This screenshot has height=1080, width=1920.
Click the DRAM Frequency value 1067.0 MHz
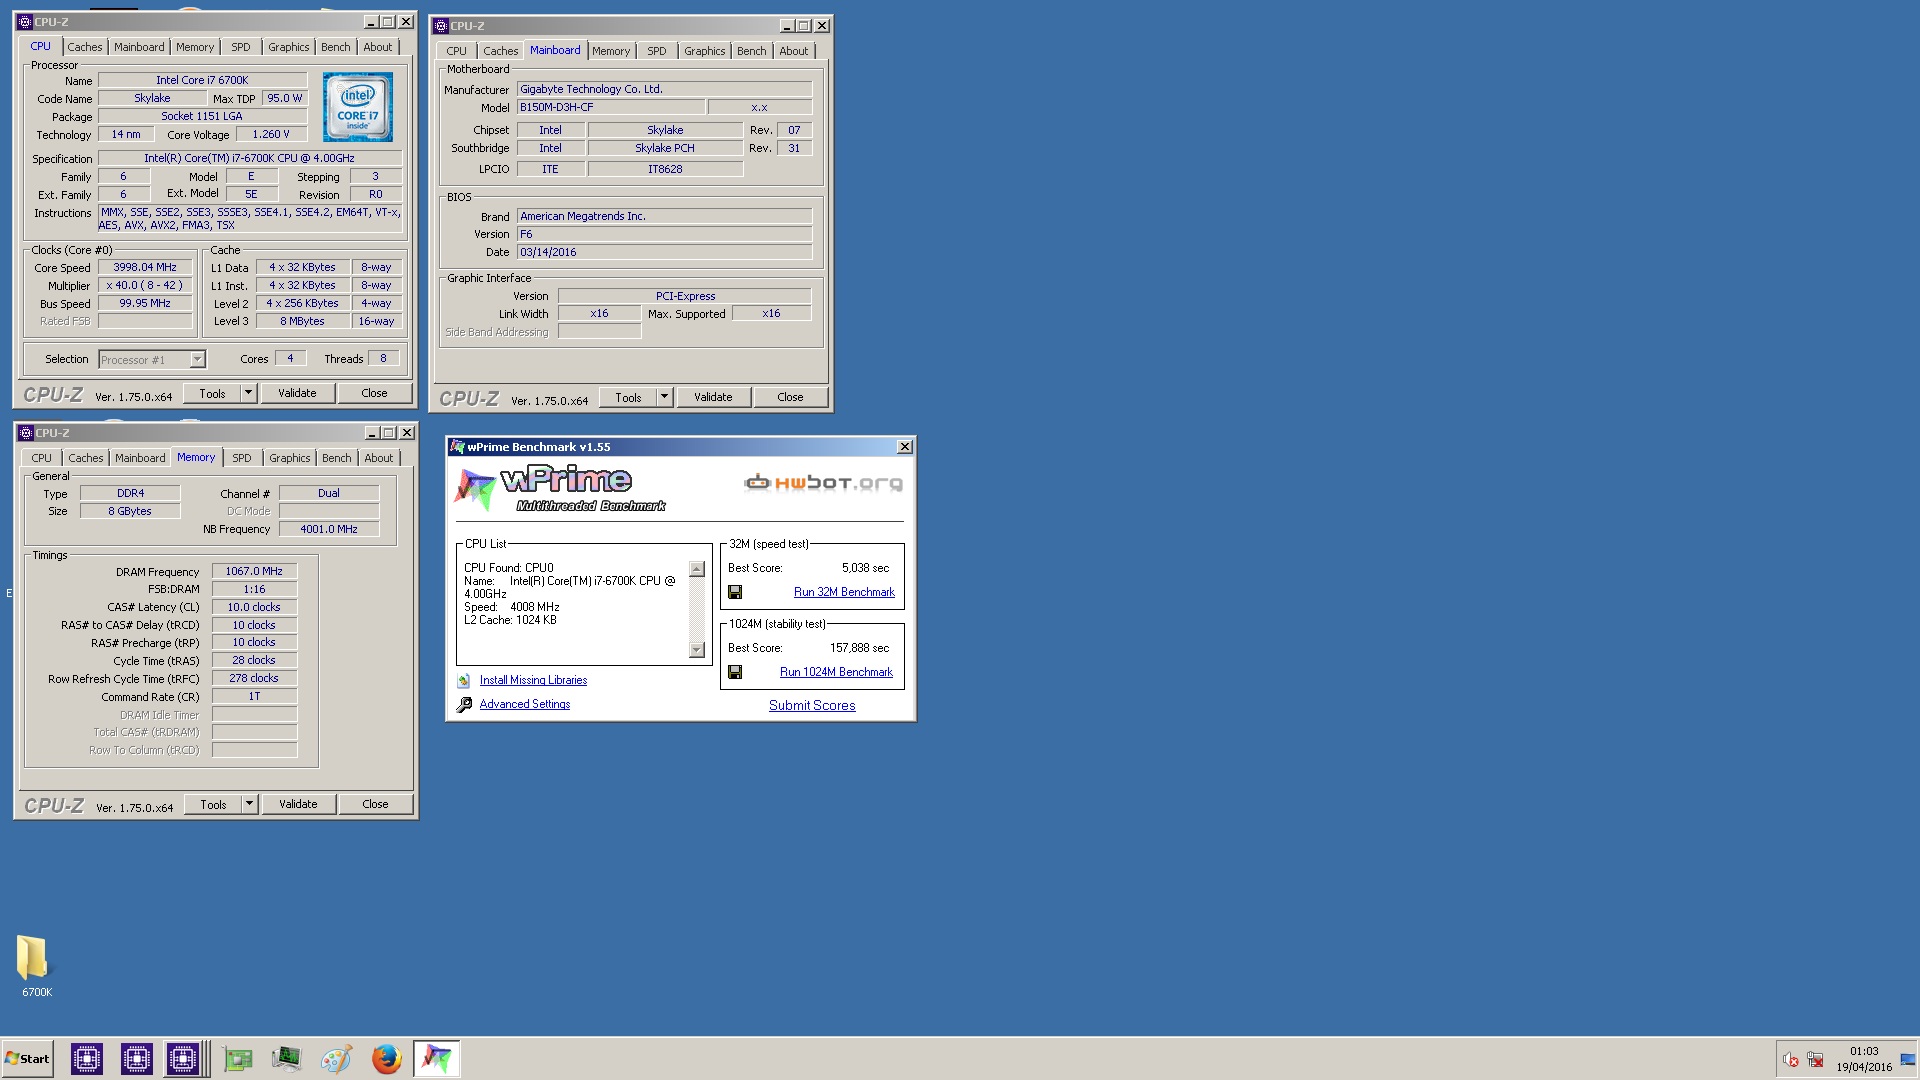pos(254,571)
